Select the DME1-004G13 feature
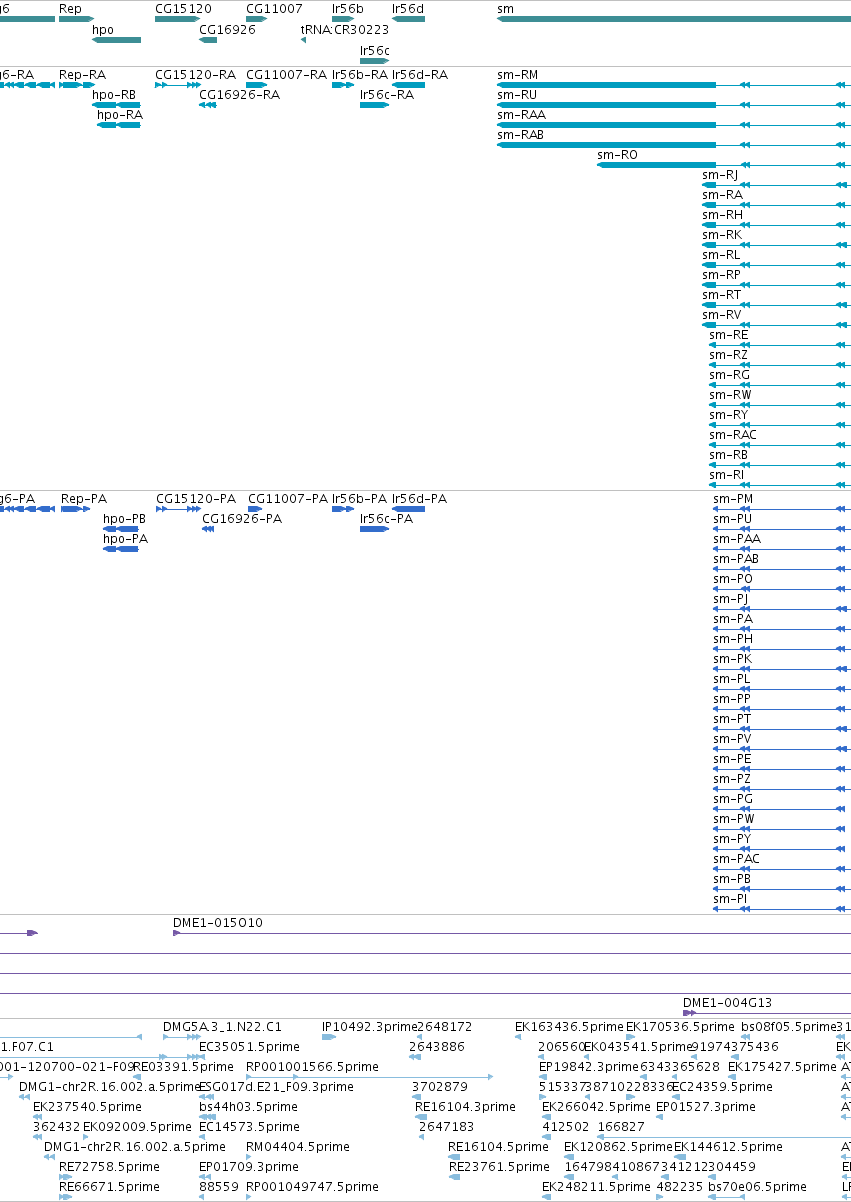 click(767, 1013)
